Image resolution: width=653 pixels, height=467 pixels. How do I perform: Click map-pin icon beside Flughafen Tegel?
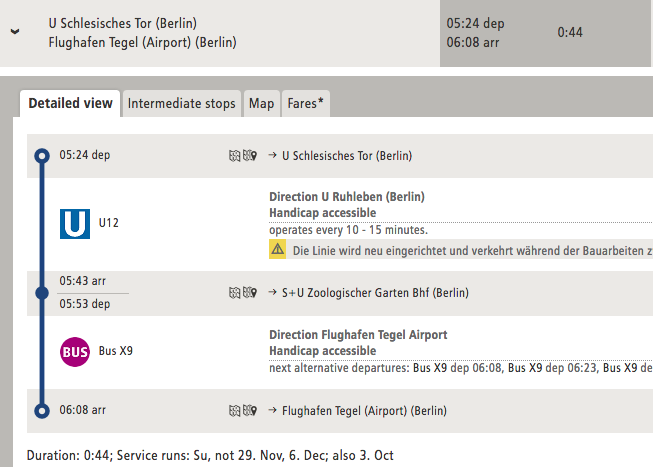pos(251,410)
